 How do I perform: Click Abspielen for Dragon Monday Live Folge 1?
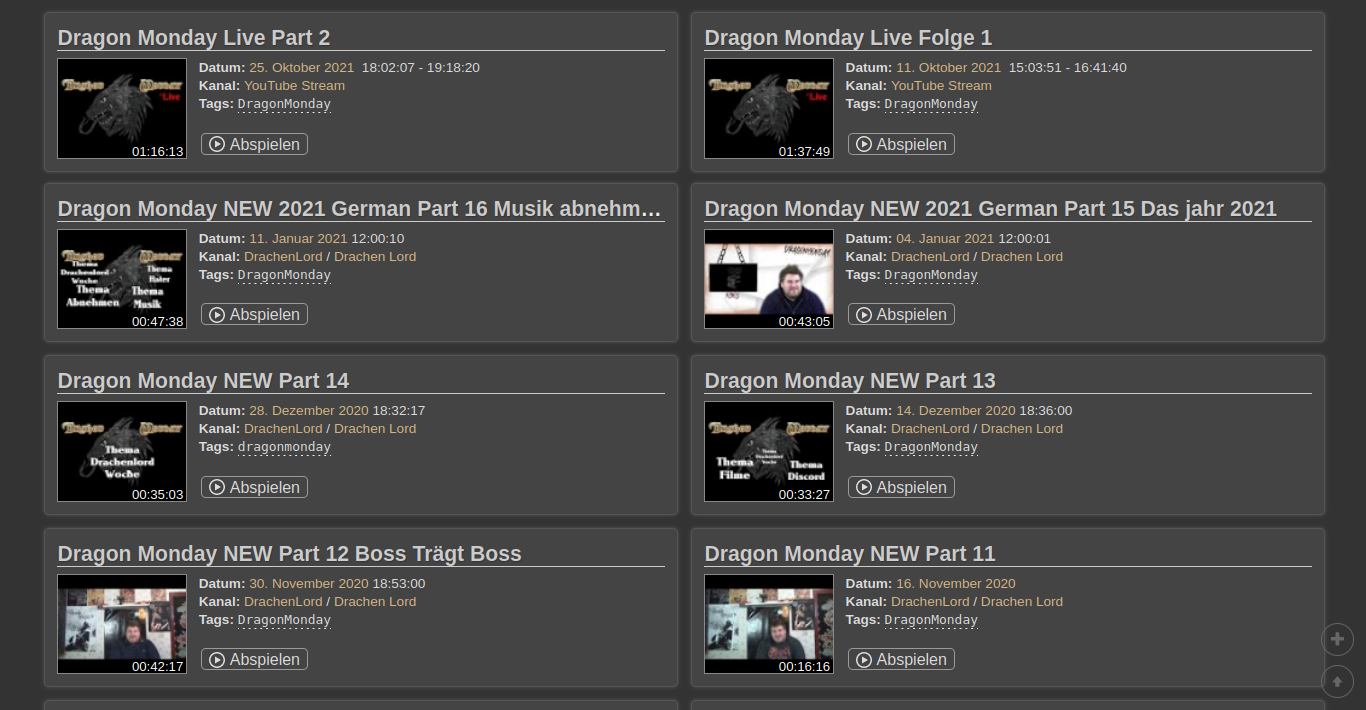coord(901,144)
